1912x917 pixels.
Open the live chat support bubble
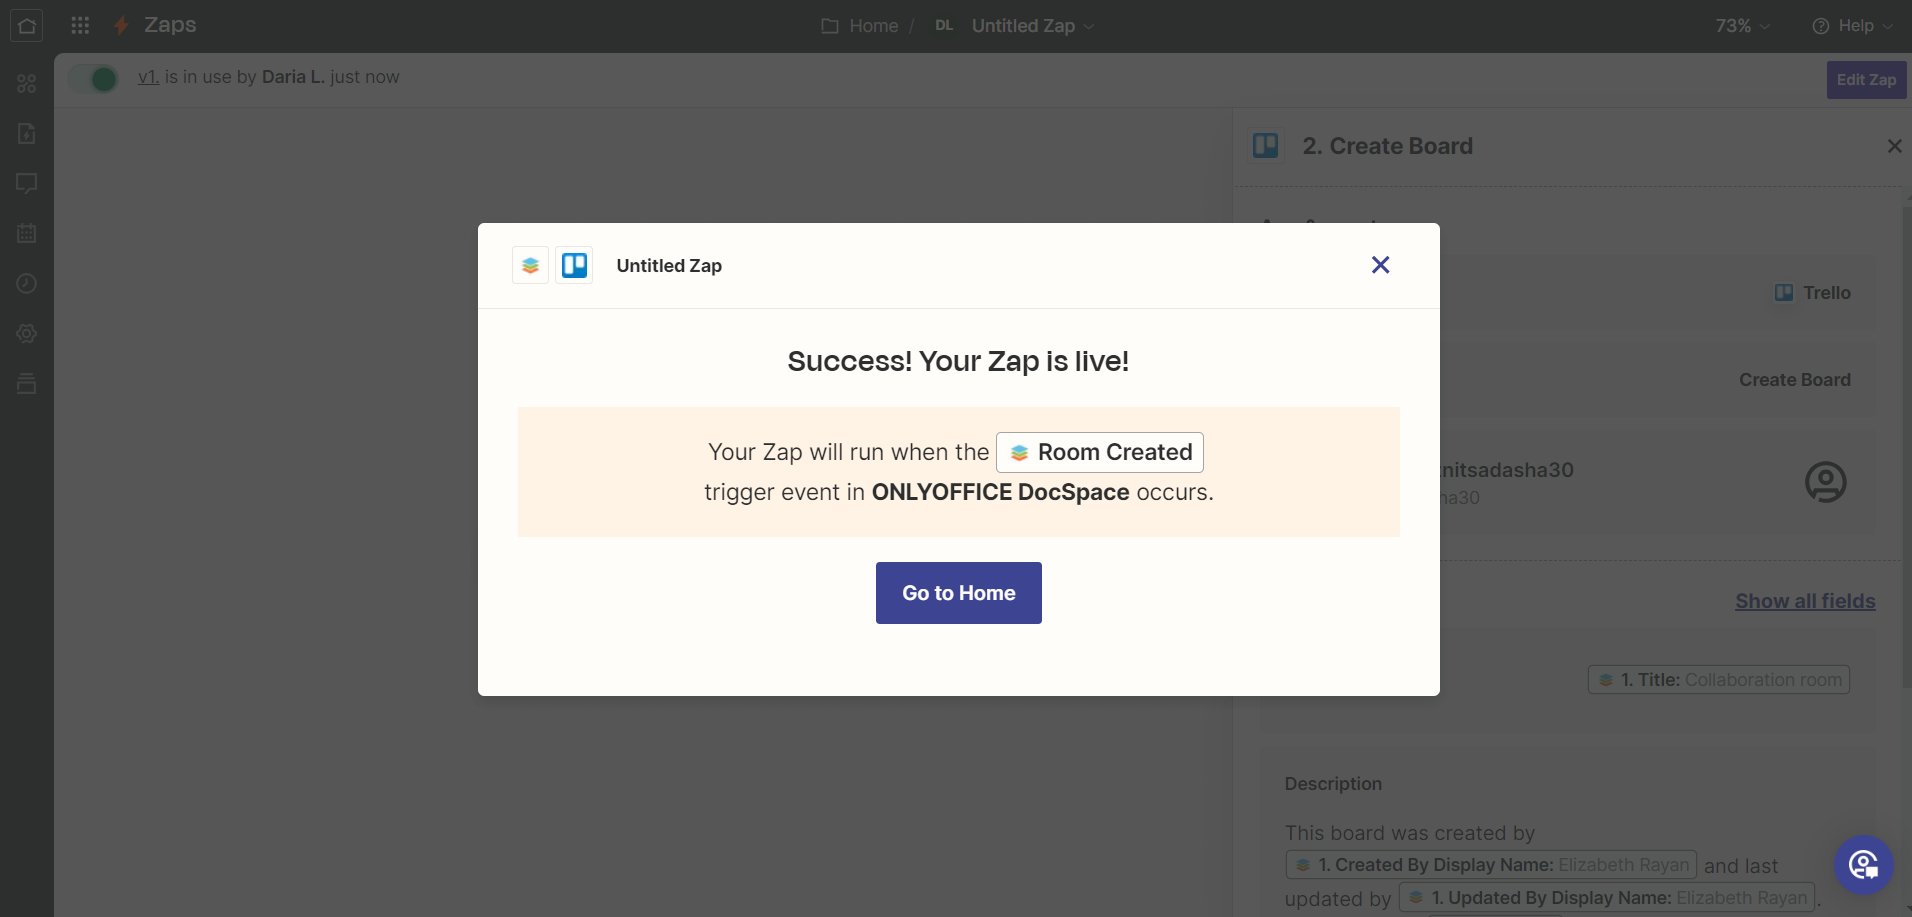pyautogui.click(x=1863, y=865)
